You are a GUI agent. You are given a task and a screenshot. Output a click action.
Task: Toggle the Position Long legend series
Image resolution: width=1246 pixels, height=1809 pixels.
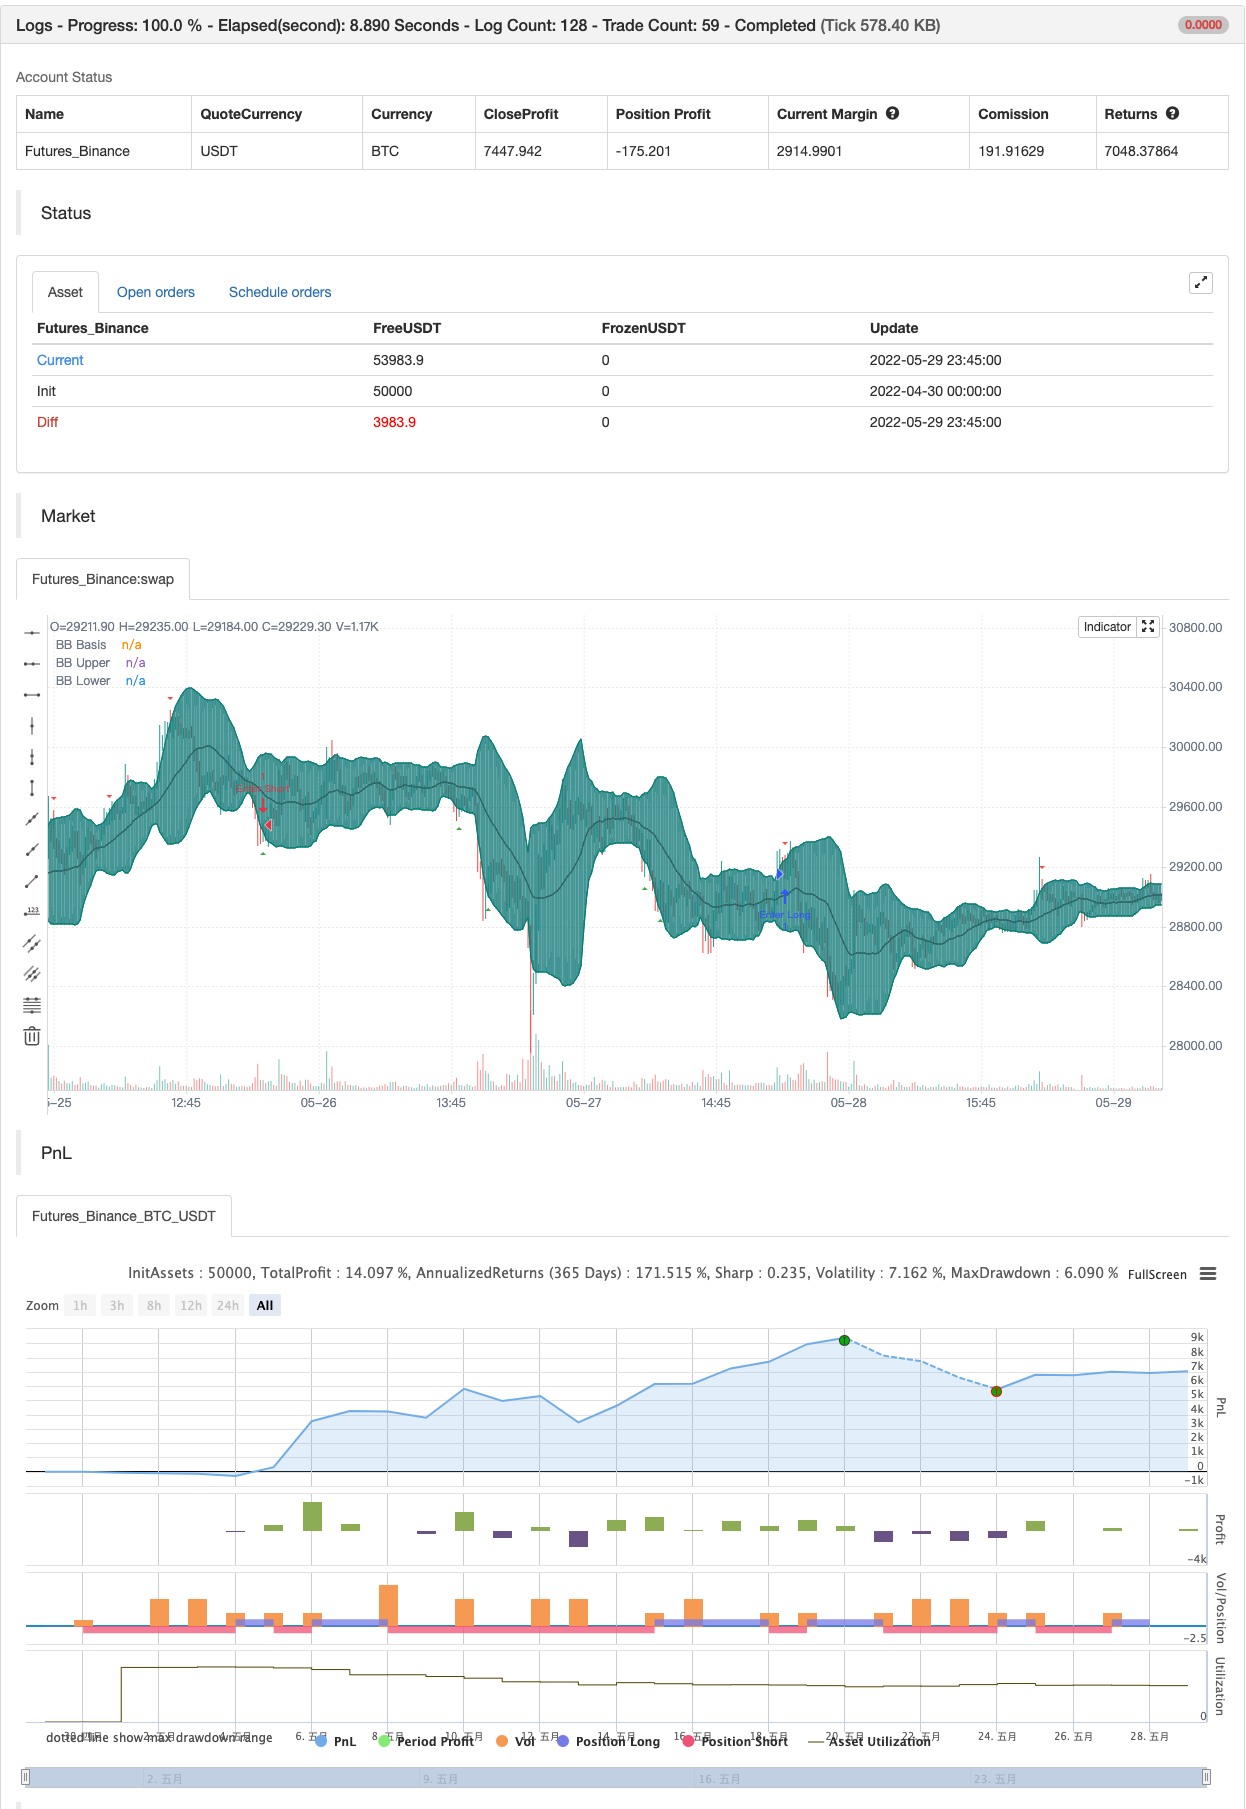tap(609, 1741)
